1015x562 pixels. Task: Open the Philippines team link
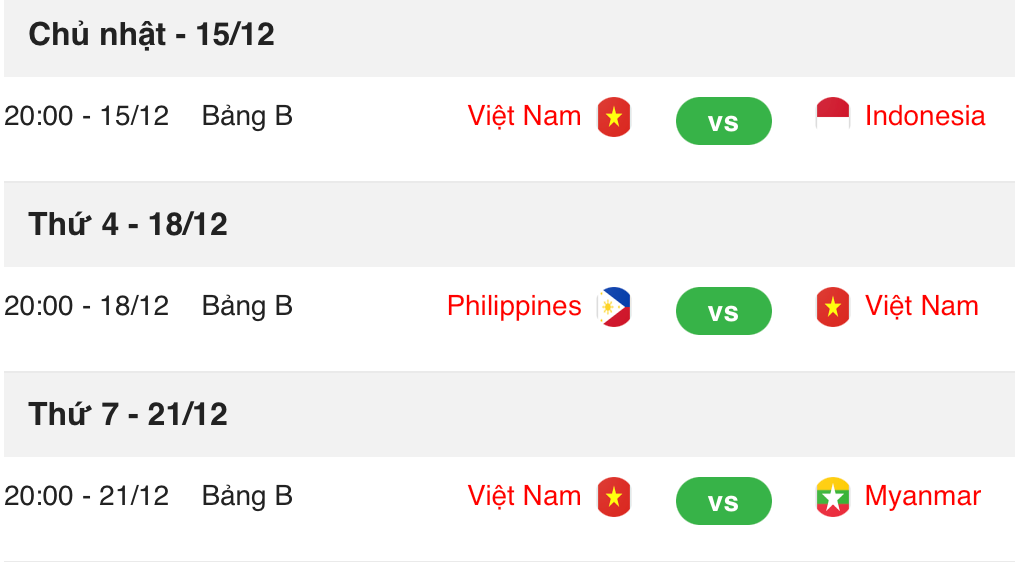514,306
